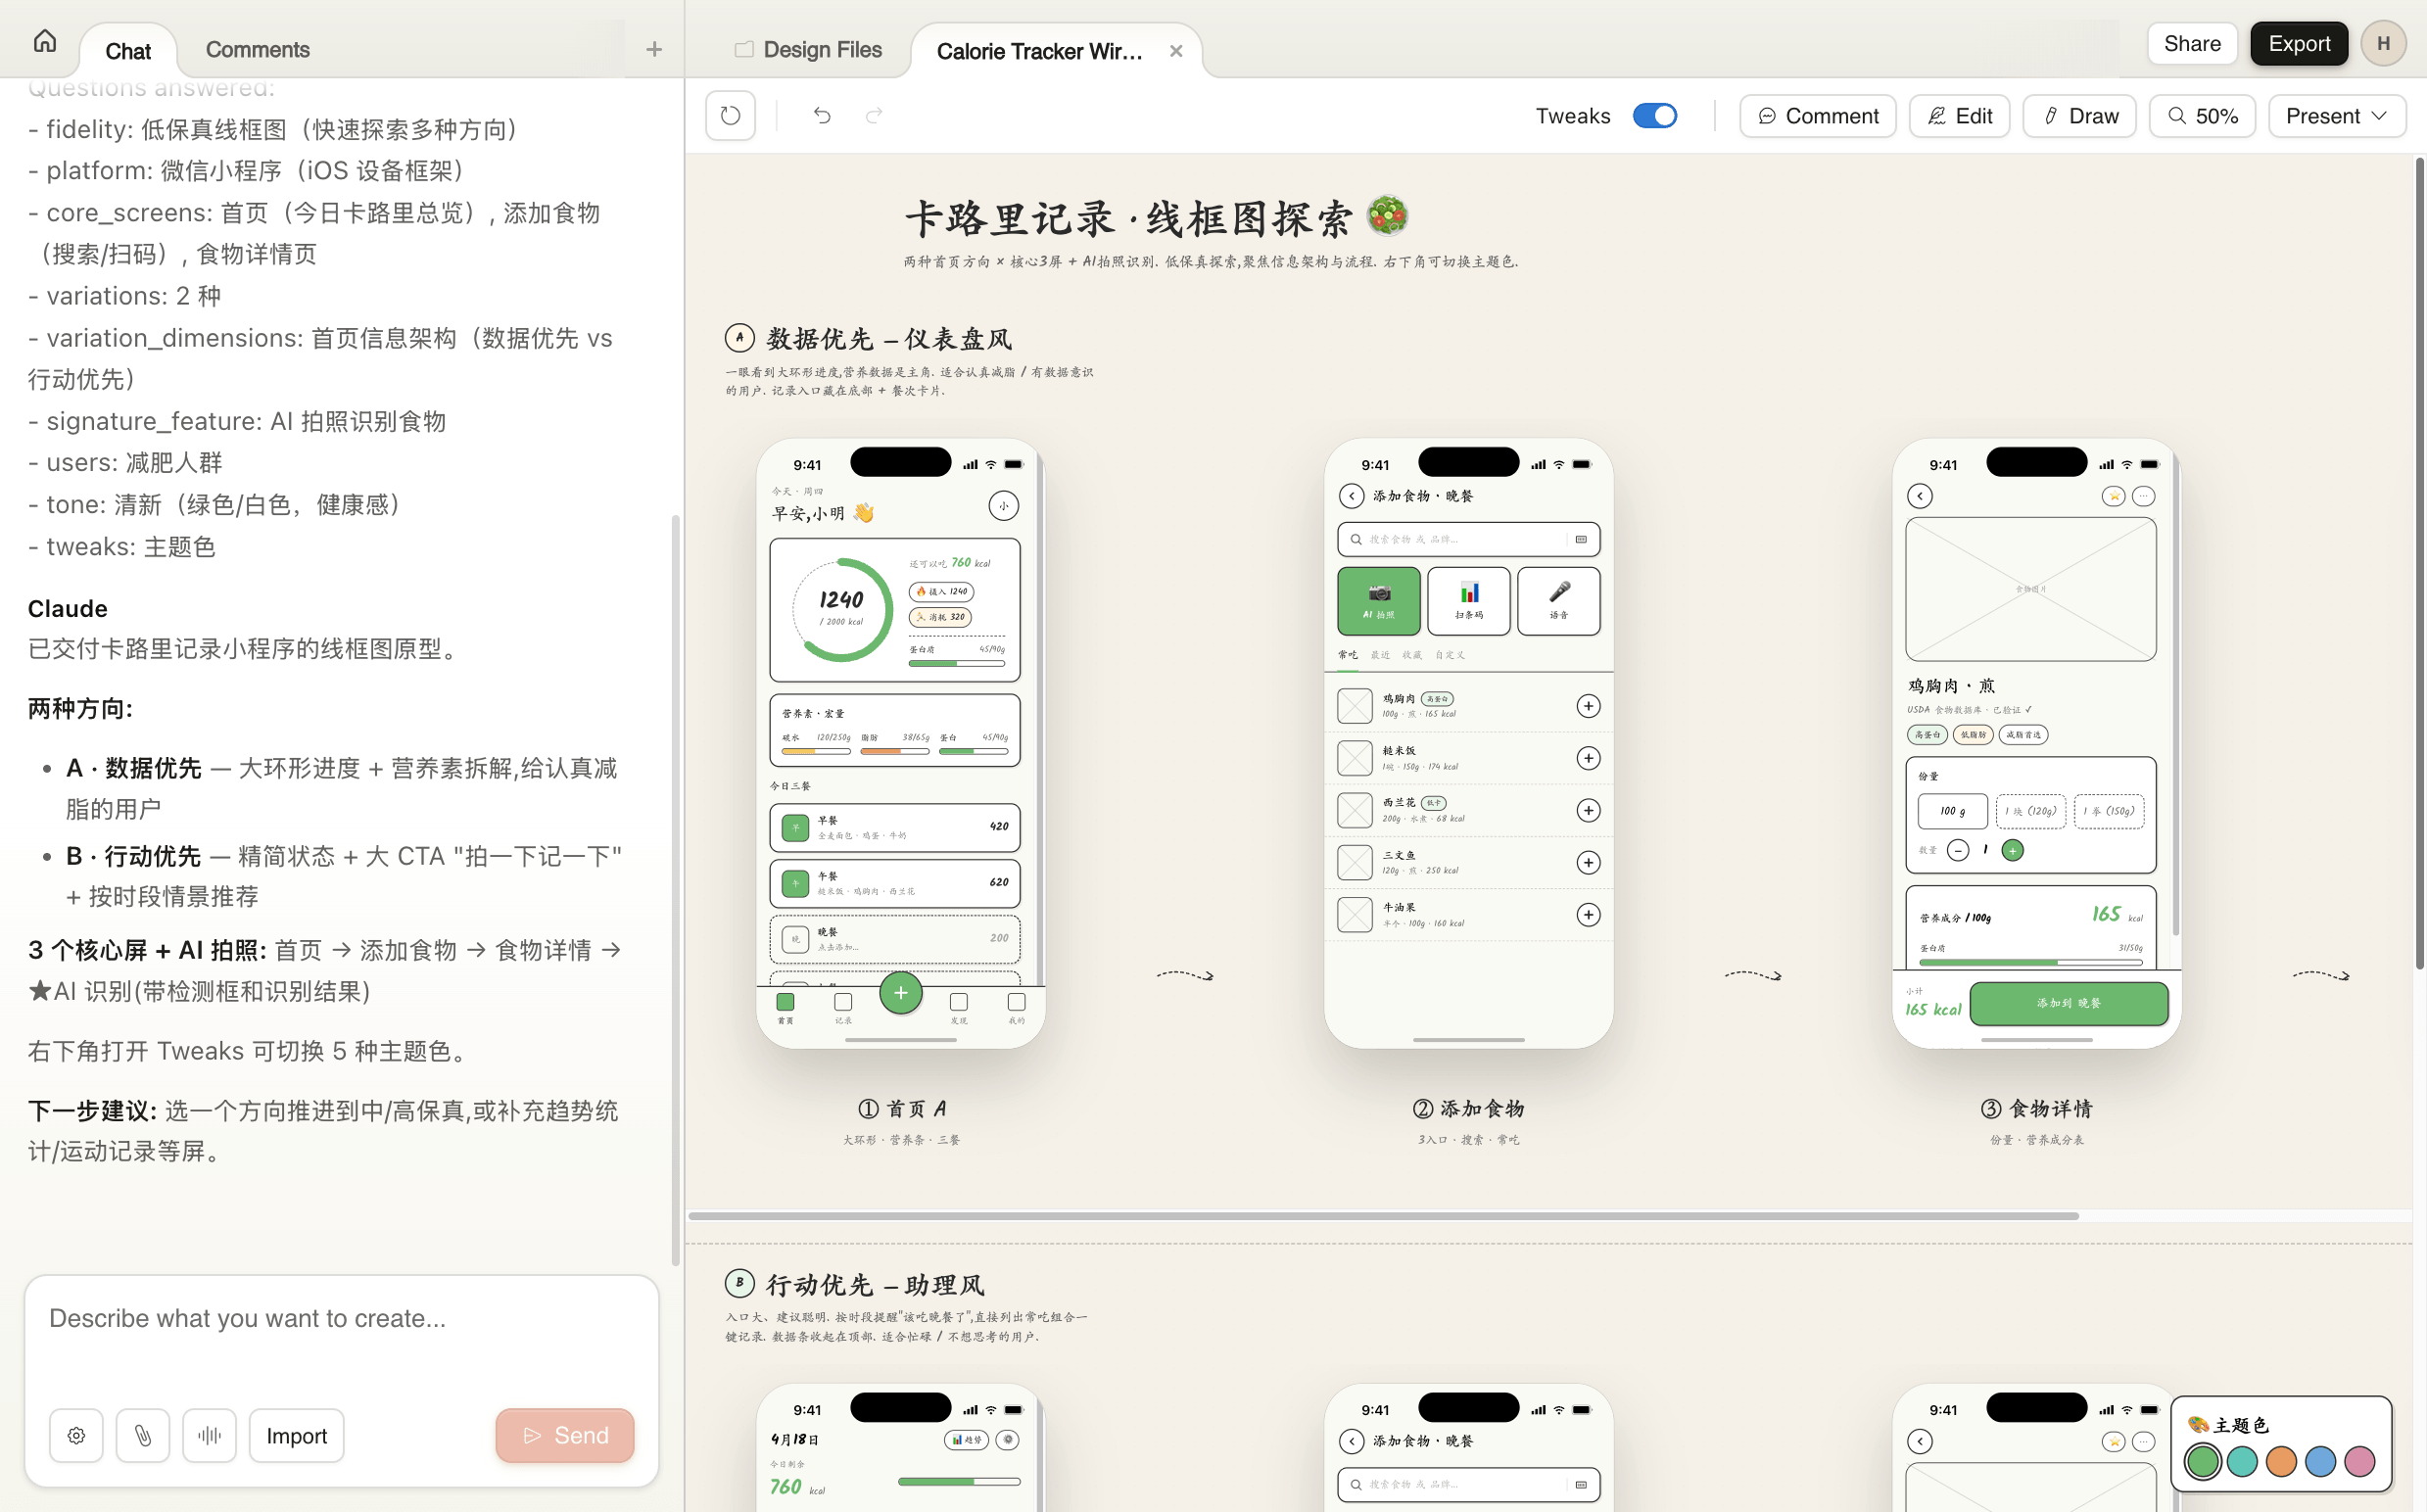Toggle the Tweaks switch off
Viewport: 2427px width, 1512px height.
point(1655,115)
